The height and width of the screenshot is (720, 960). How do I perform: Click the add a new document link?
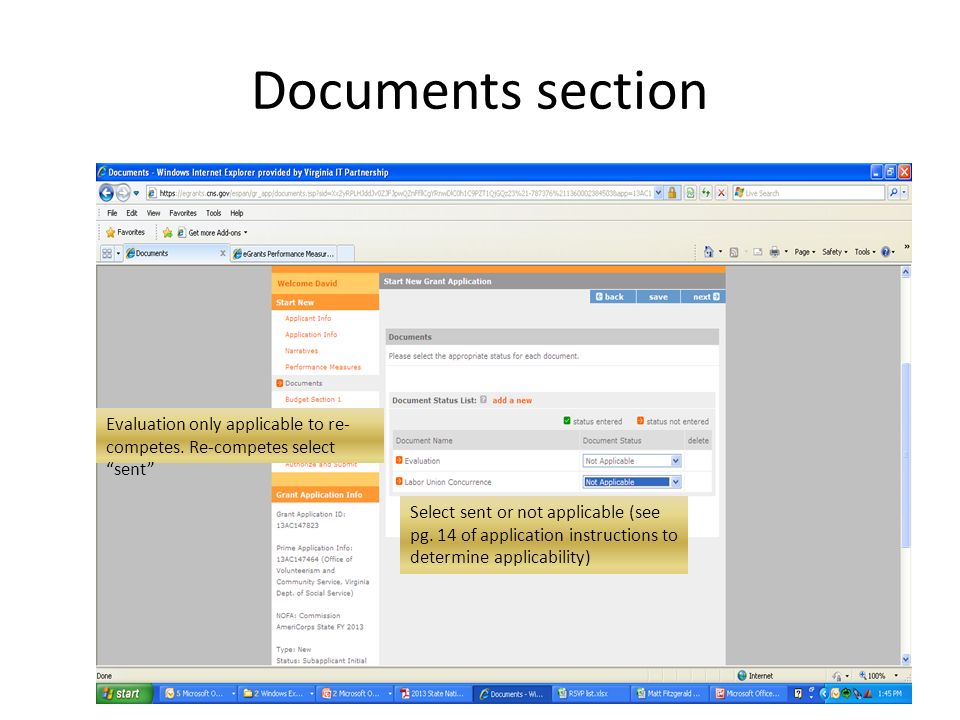click(x=512, y=400)
